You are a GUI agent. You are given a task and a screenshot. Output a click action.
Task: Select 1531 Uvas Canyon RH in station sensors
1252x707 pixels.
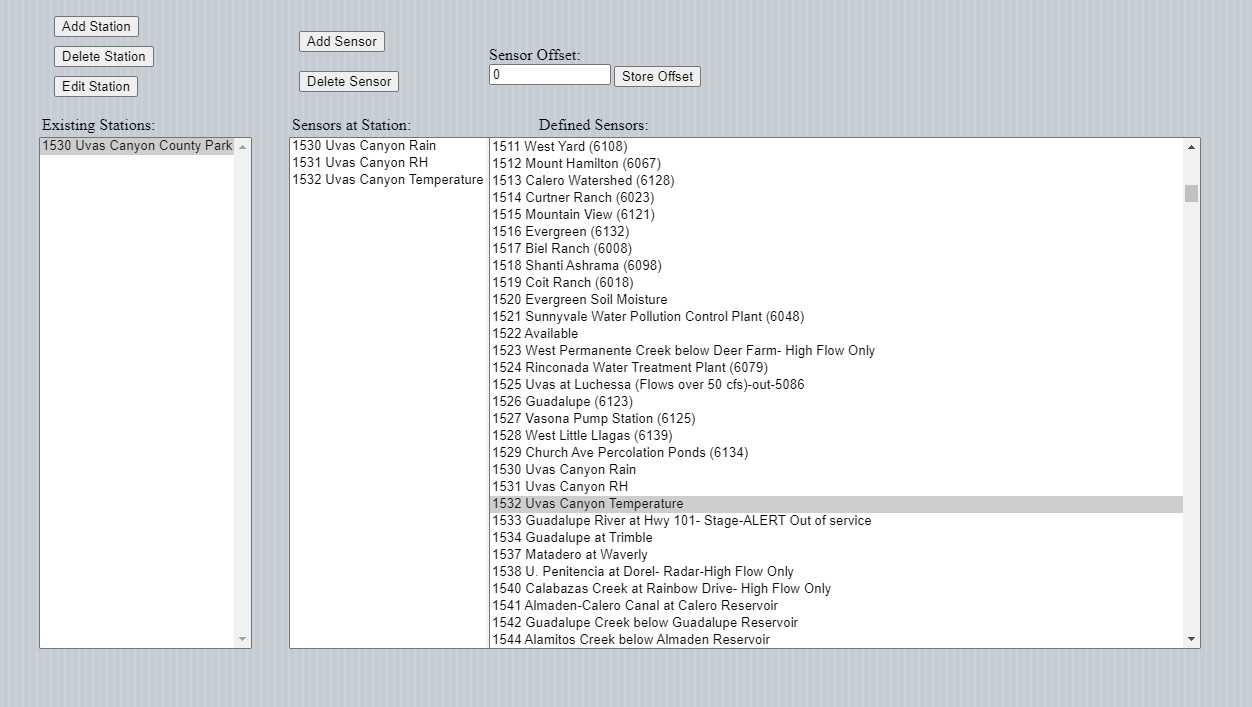pyautogui.click(x=360, y=163)
